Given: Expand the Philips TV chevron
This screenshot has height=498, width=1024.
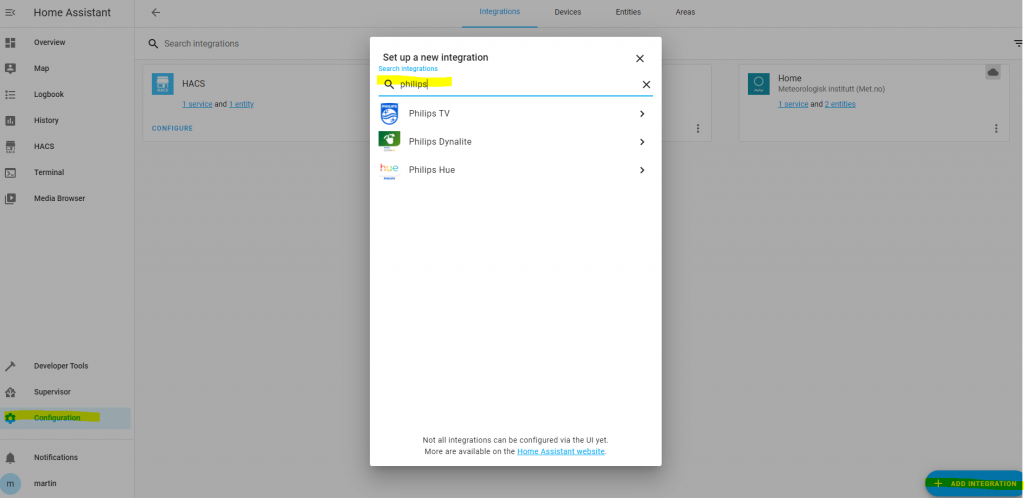Looking at the screenshot, I should click(x=642, y=114).
